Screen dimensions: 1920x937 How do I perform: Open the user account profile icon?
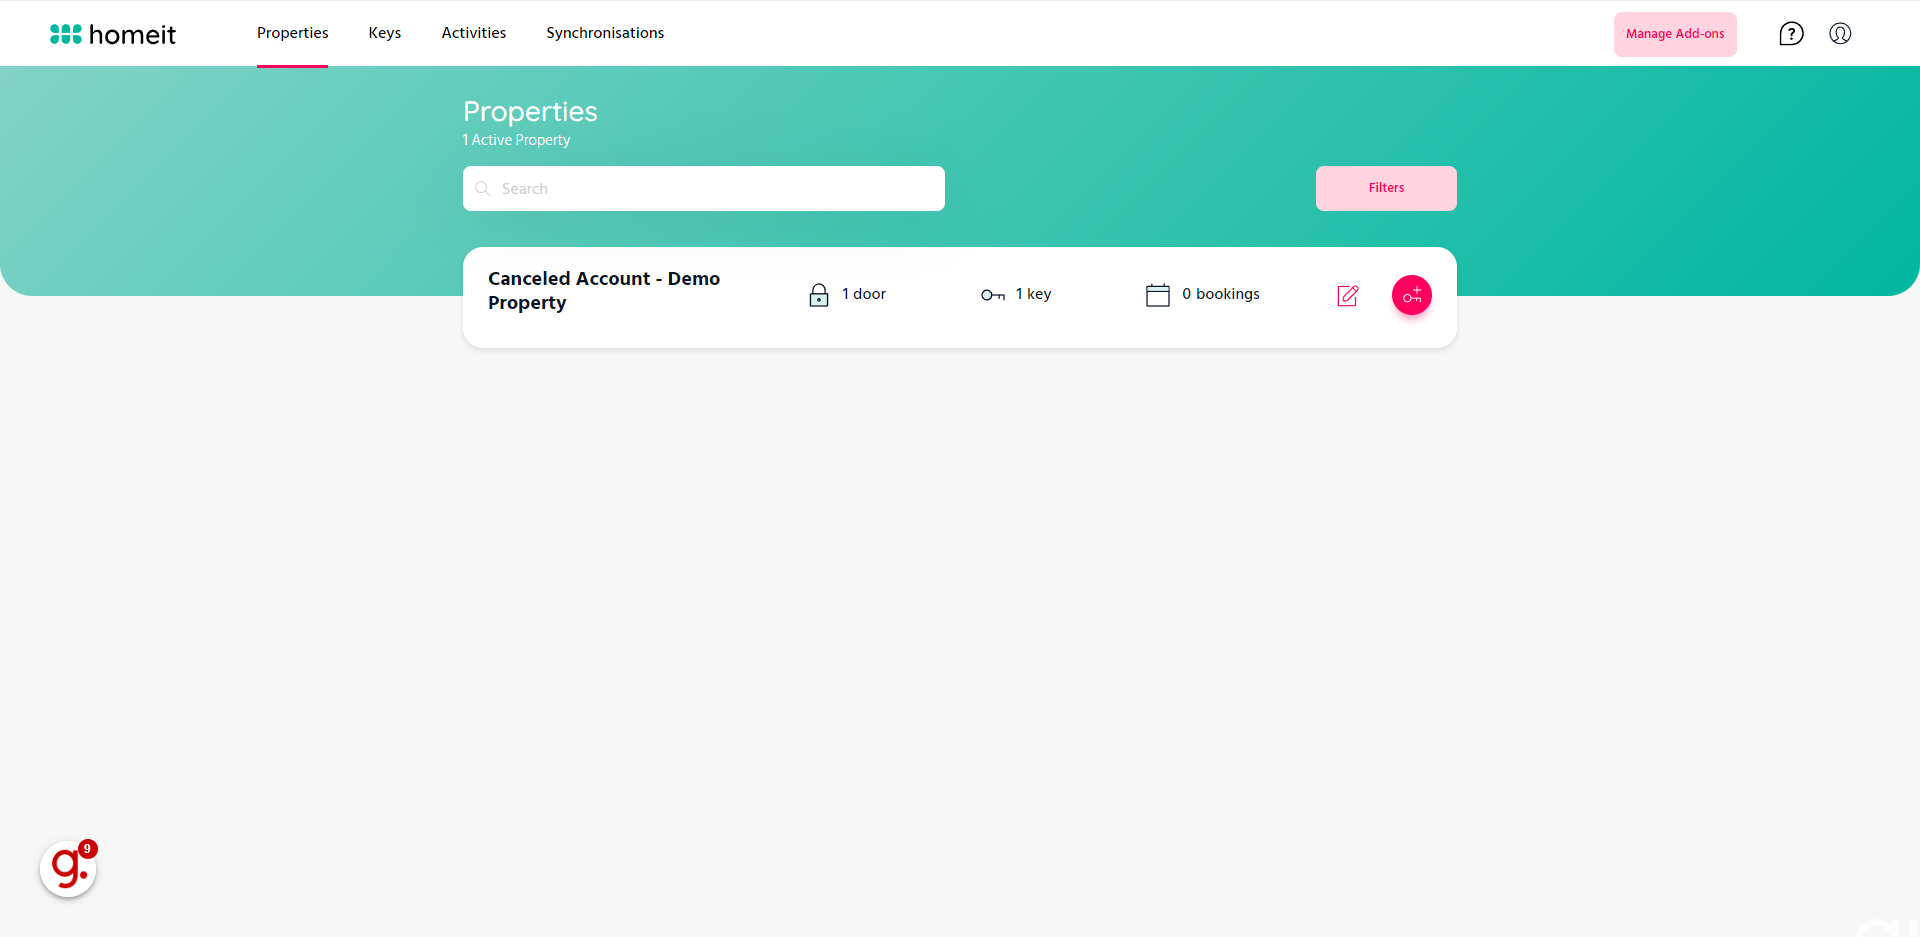(1840, 34)
